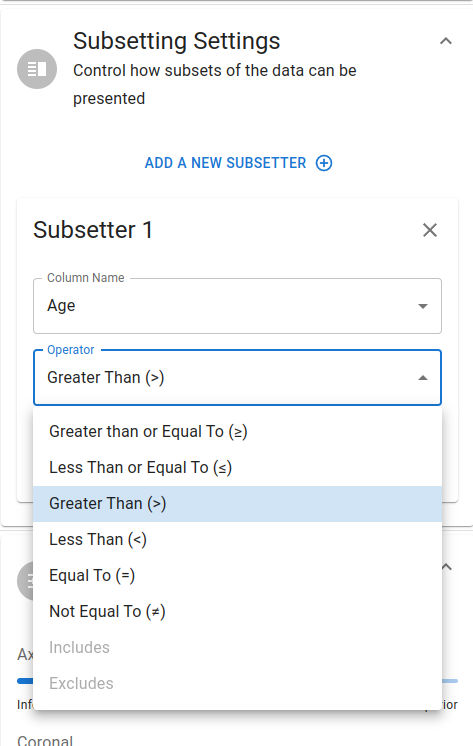Screen dimensions: 473x746
Task: Click the plus circle icon for new subsetter
Action: tap(324, 163)
